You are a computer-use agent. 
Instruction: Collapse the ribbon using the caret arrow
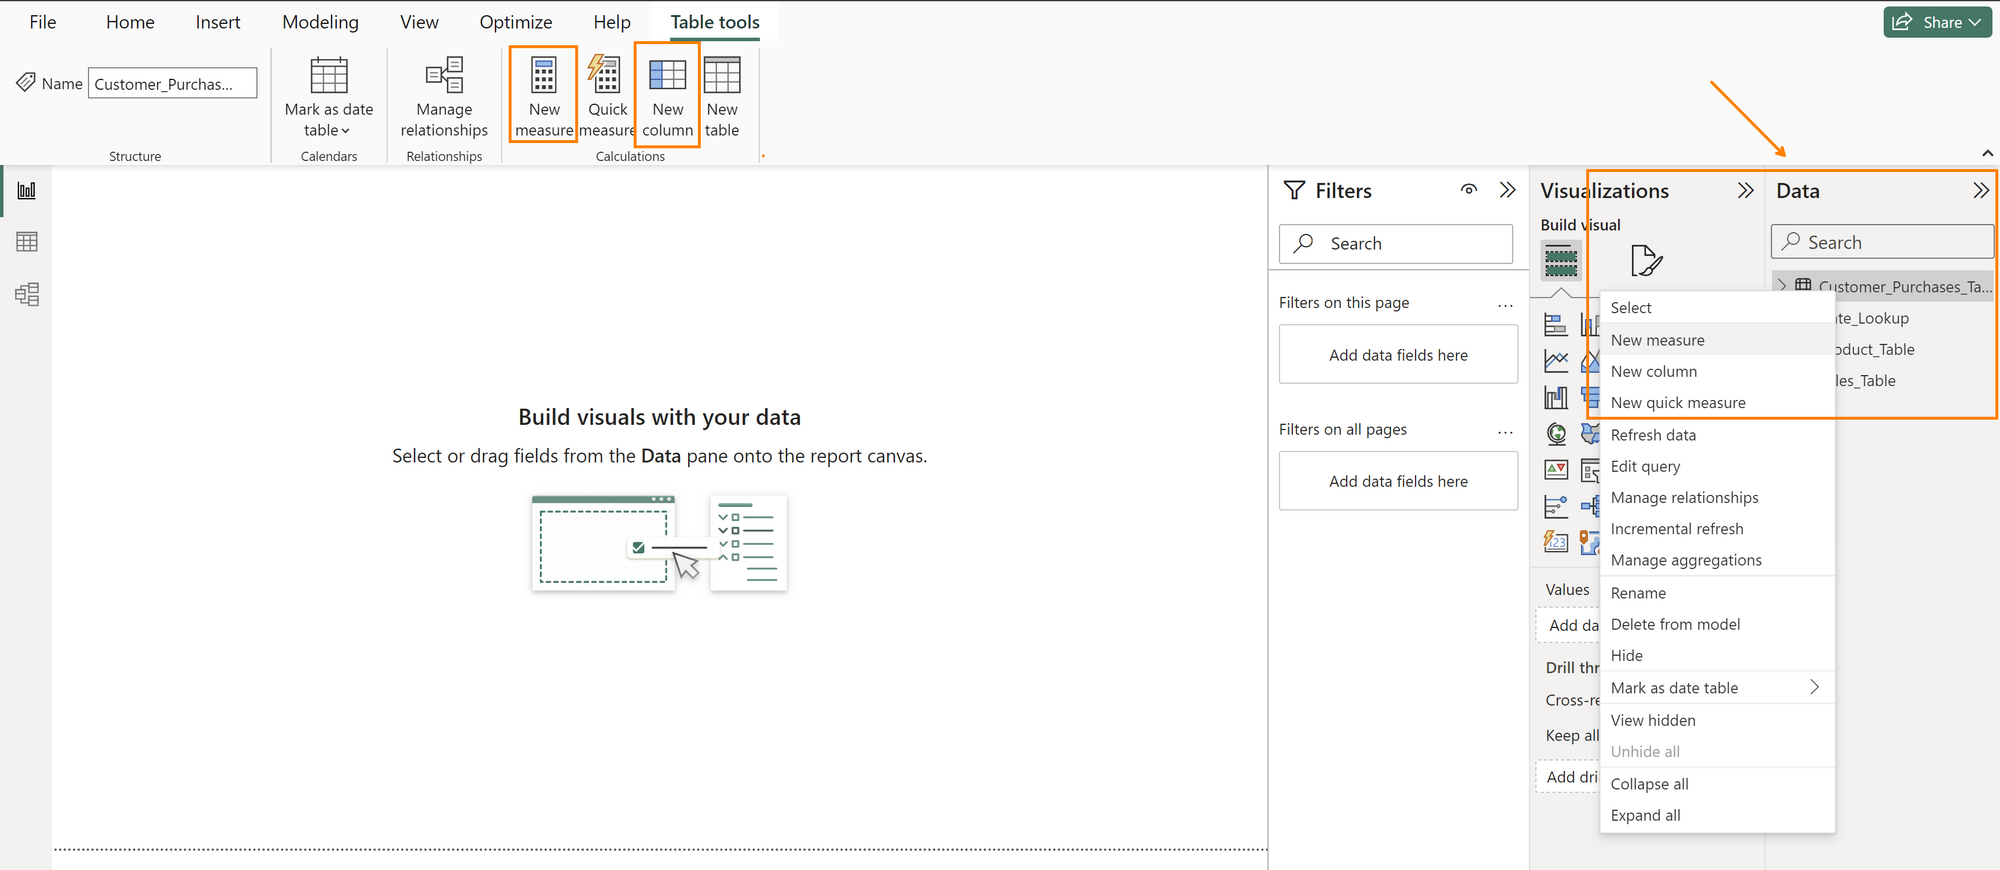pos(1987,153)
